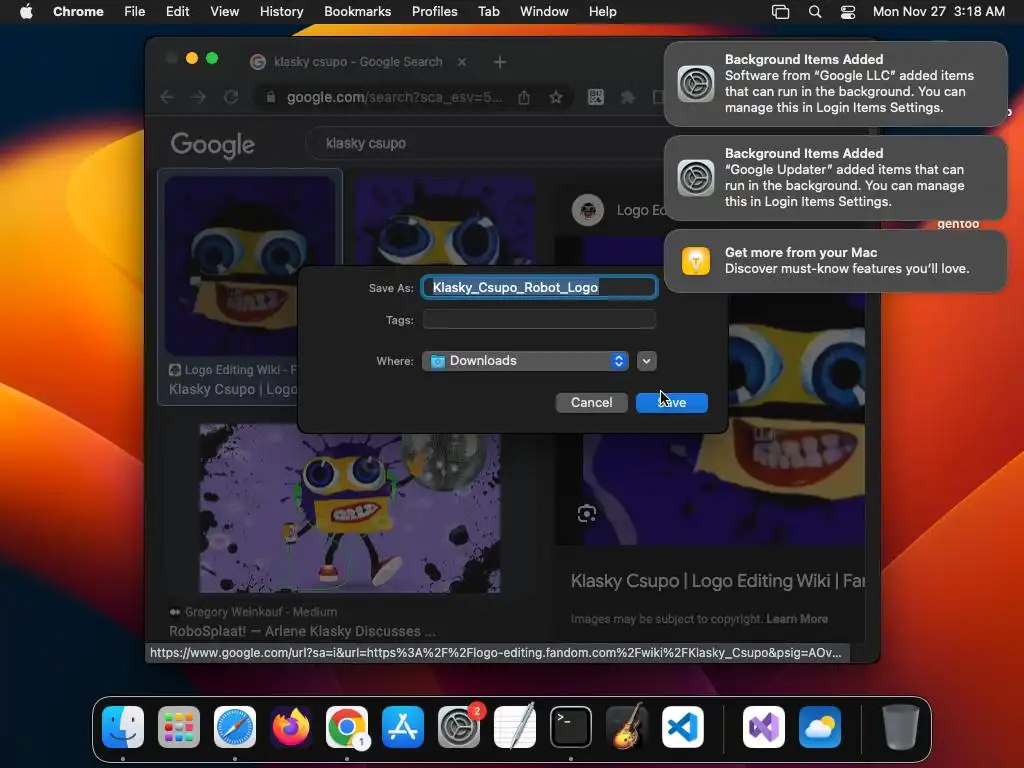This screenshot has width=1024, height=768.
Task: Bookmark the page with the star icon
Action: 556,97
